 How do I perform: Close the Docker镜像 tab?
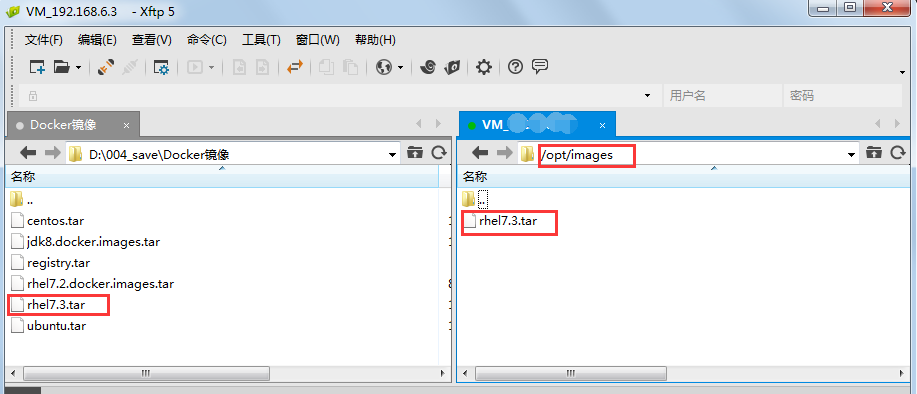(x=126, y=126)
